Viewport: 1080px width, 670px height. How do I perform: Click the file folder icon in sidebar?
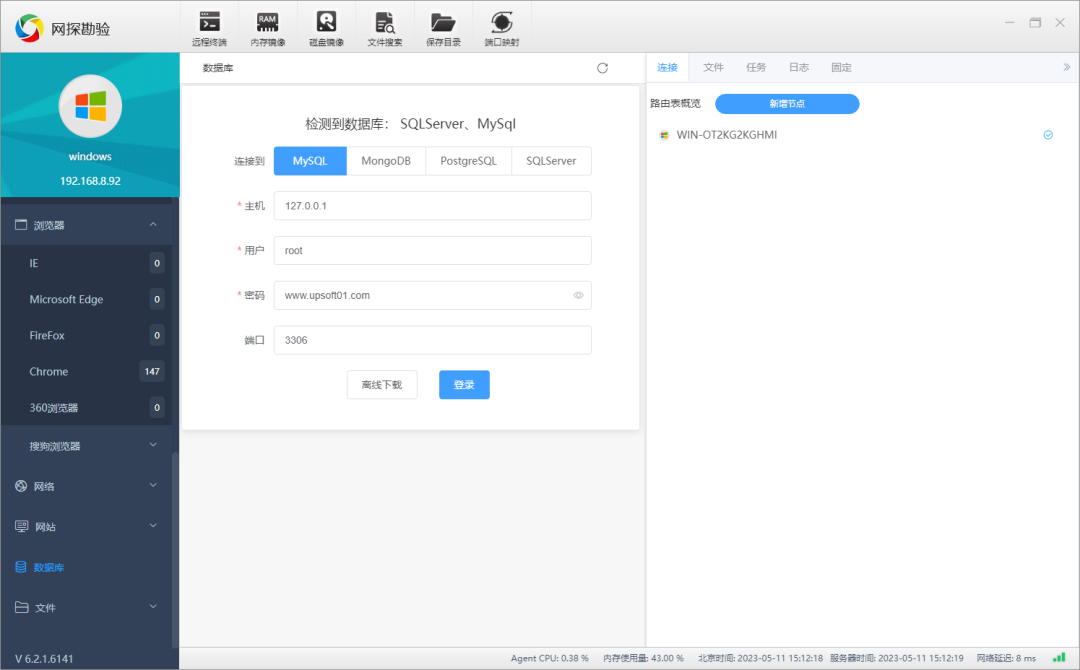pos(21,607)
